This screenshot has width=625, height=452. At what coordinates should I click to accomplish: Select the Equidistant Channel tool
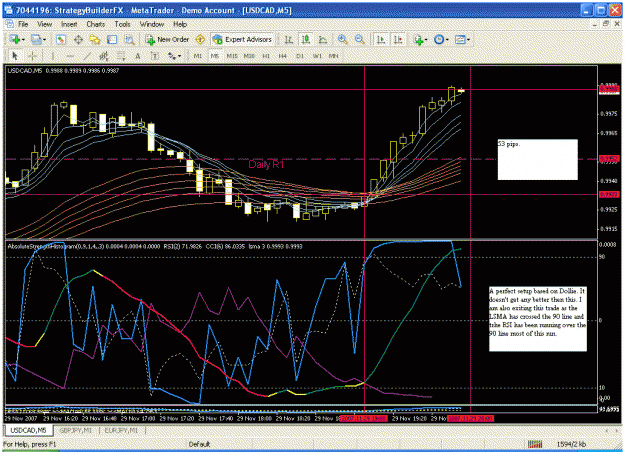(104, 56)
